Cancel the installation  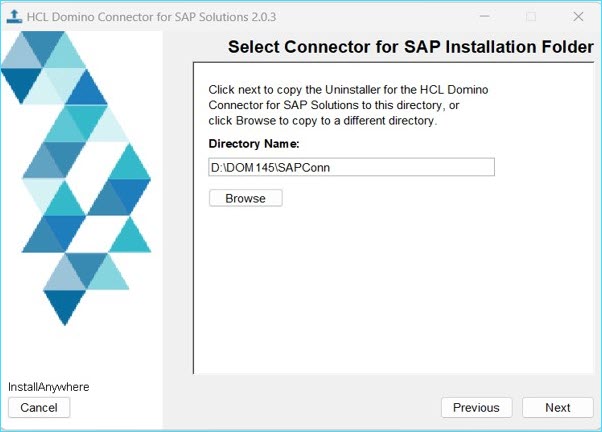(x=39, y=407)
